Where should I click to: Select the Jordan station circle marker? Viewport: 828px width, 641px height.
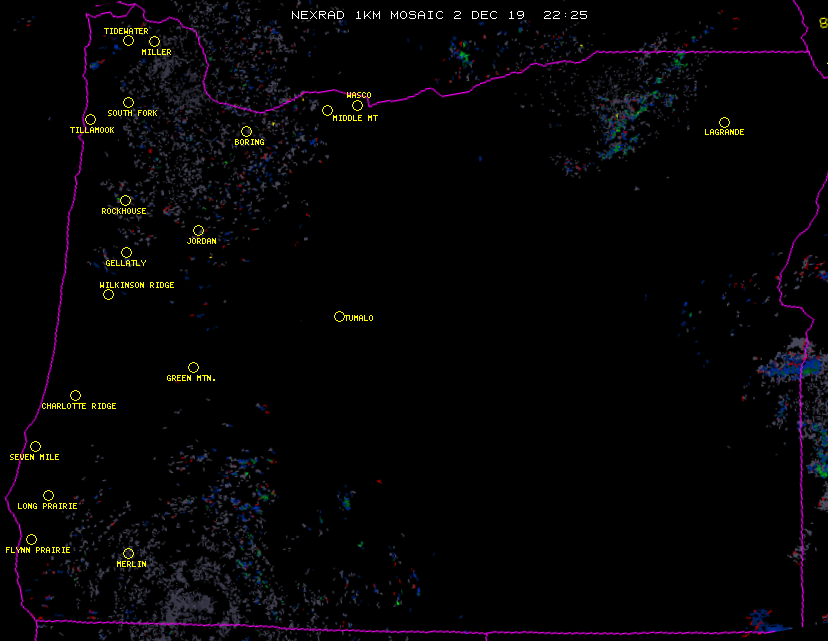tap(198, 231)
